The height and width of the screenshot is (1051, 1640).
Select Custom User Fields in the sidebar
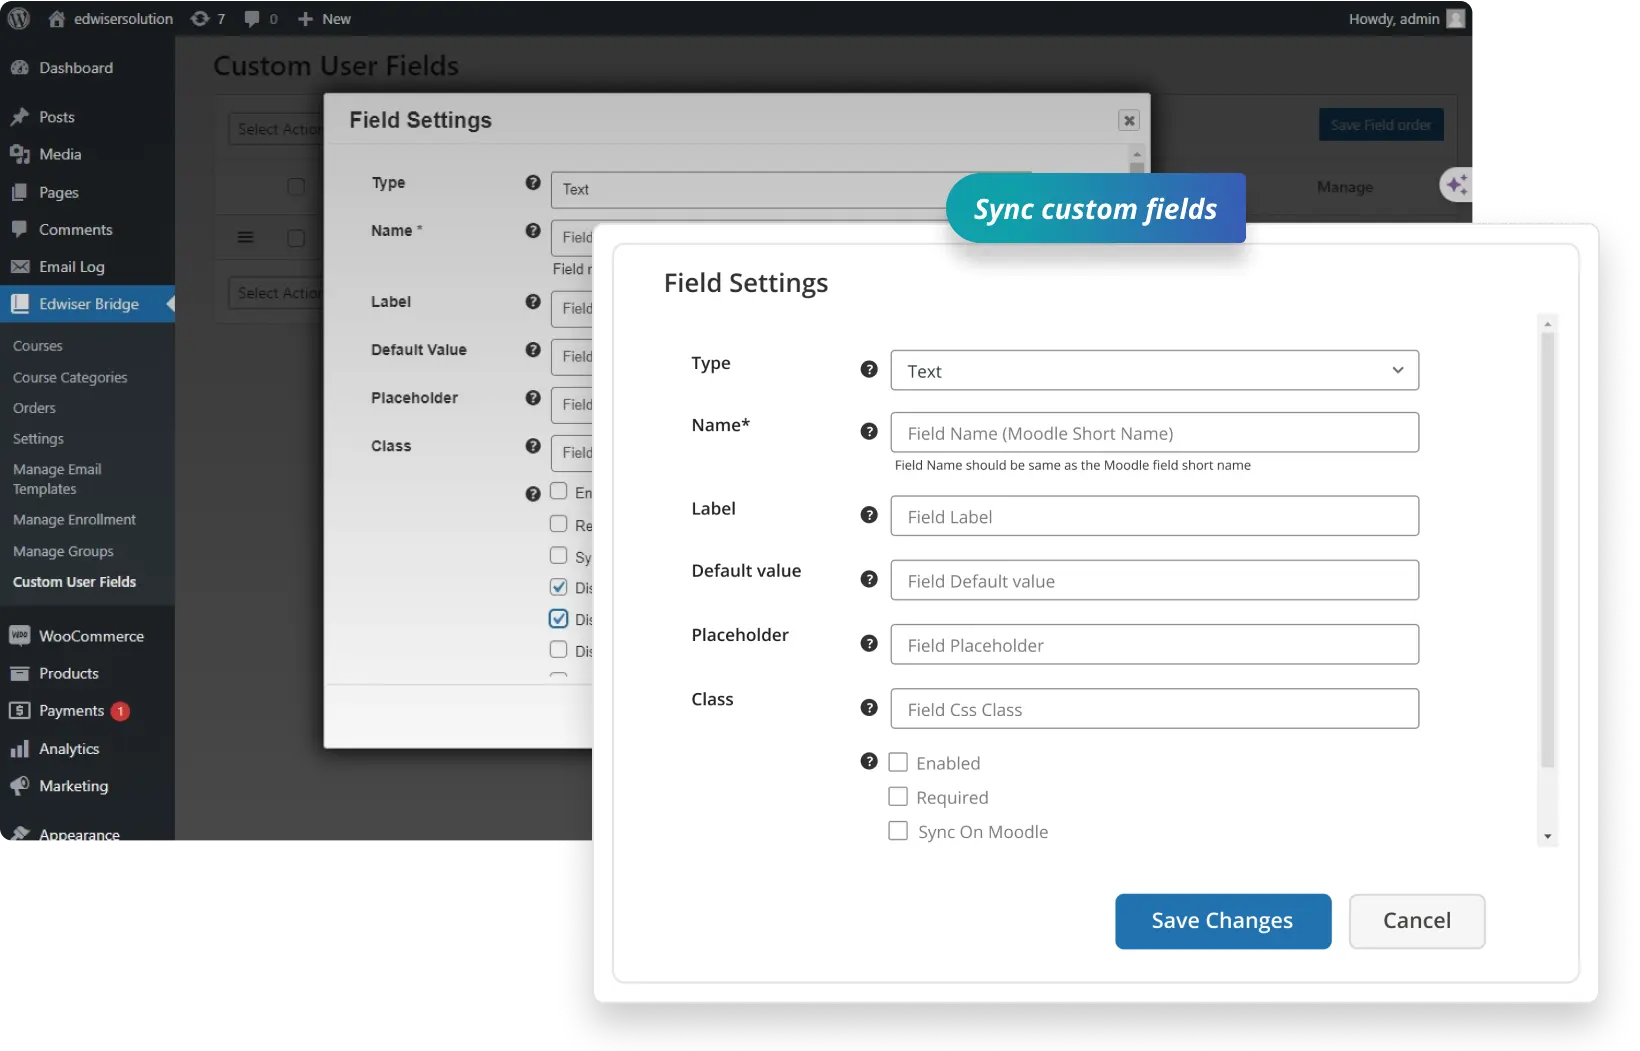[x=76, y=581]
